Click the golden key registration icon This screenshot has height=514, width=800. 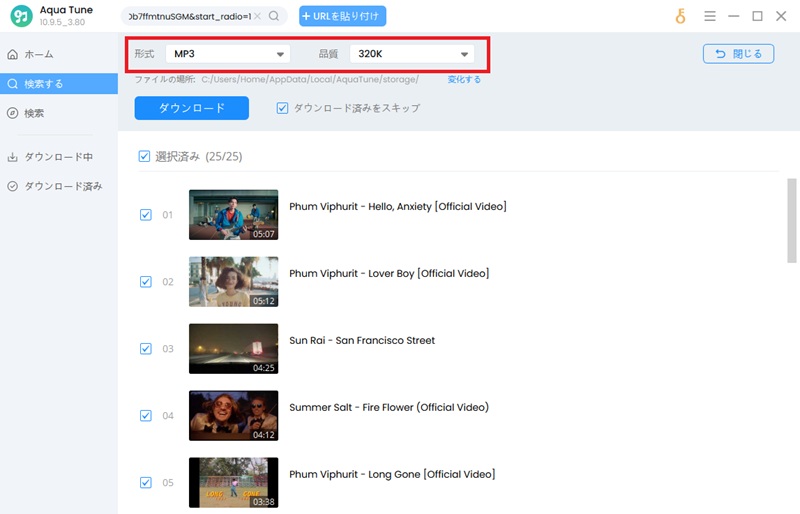coord(680,16)
